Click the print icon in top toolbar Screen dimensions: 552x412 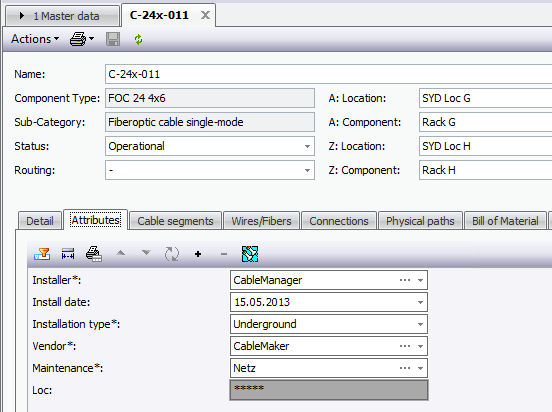tap(78, 39)
